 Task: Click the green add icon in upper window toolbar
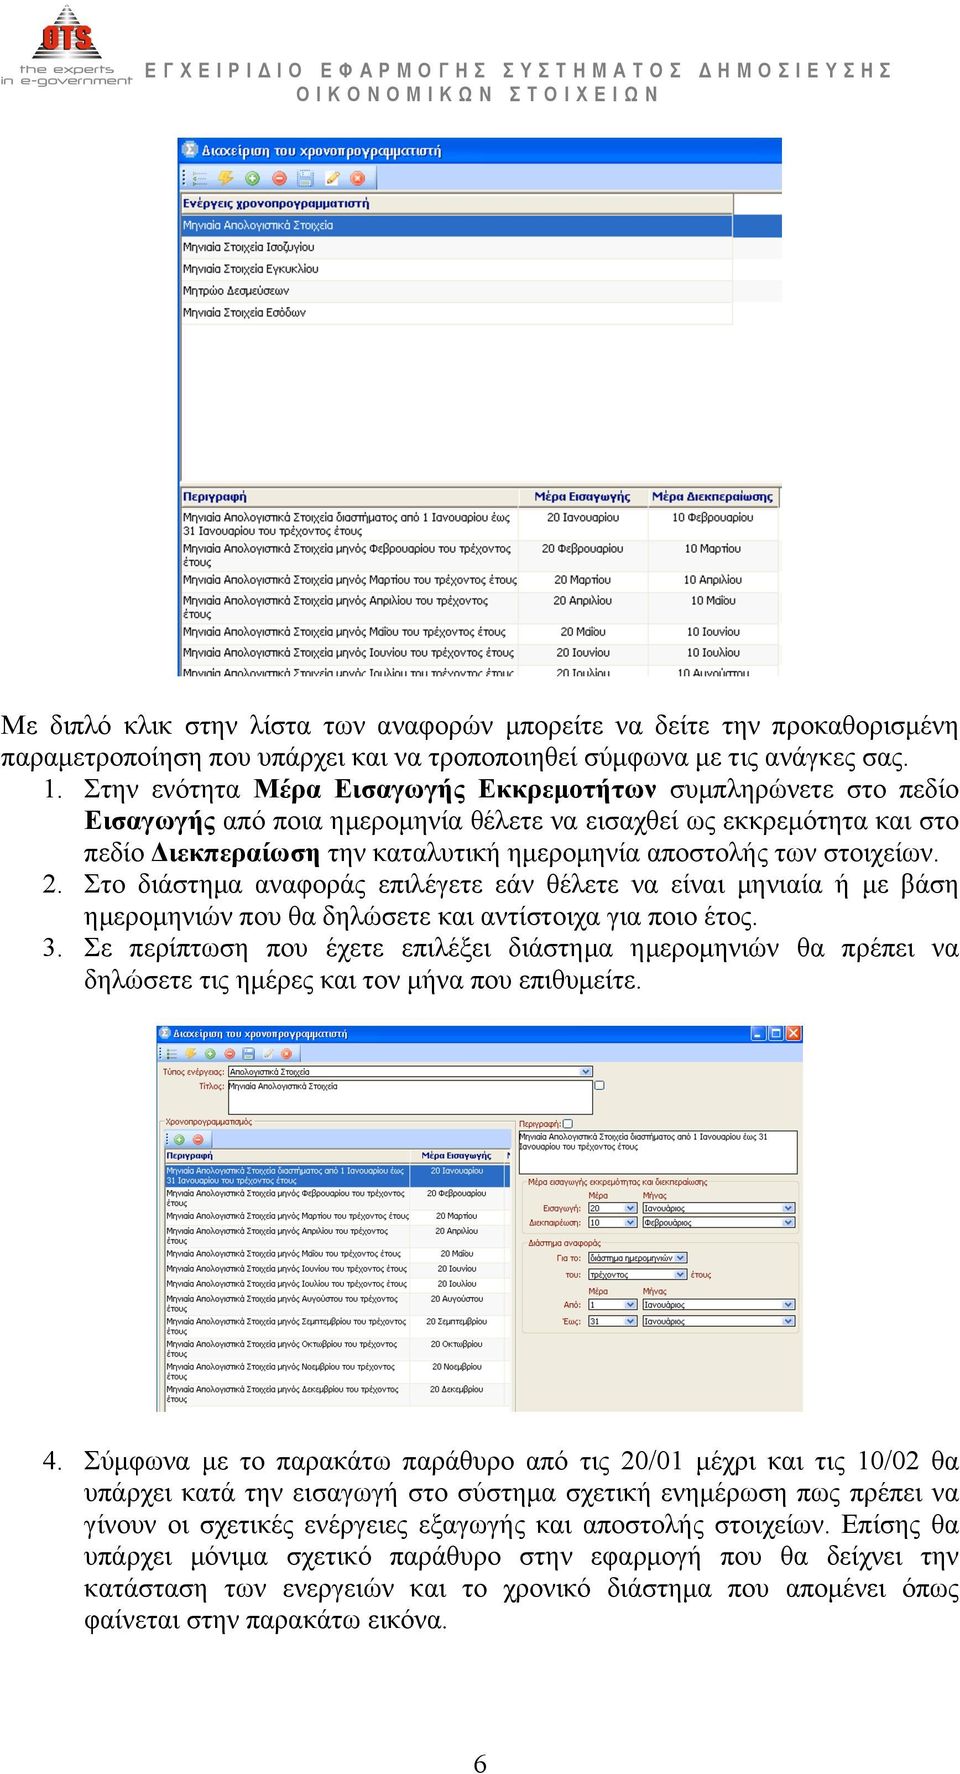click(x=252, y=178)
